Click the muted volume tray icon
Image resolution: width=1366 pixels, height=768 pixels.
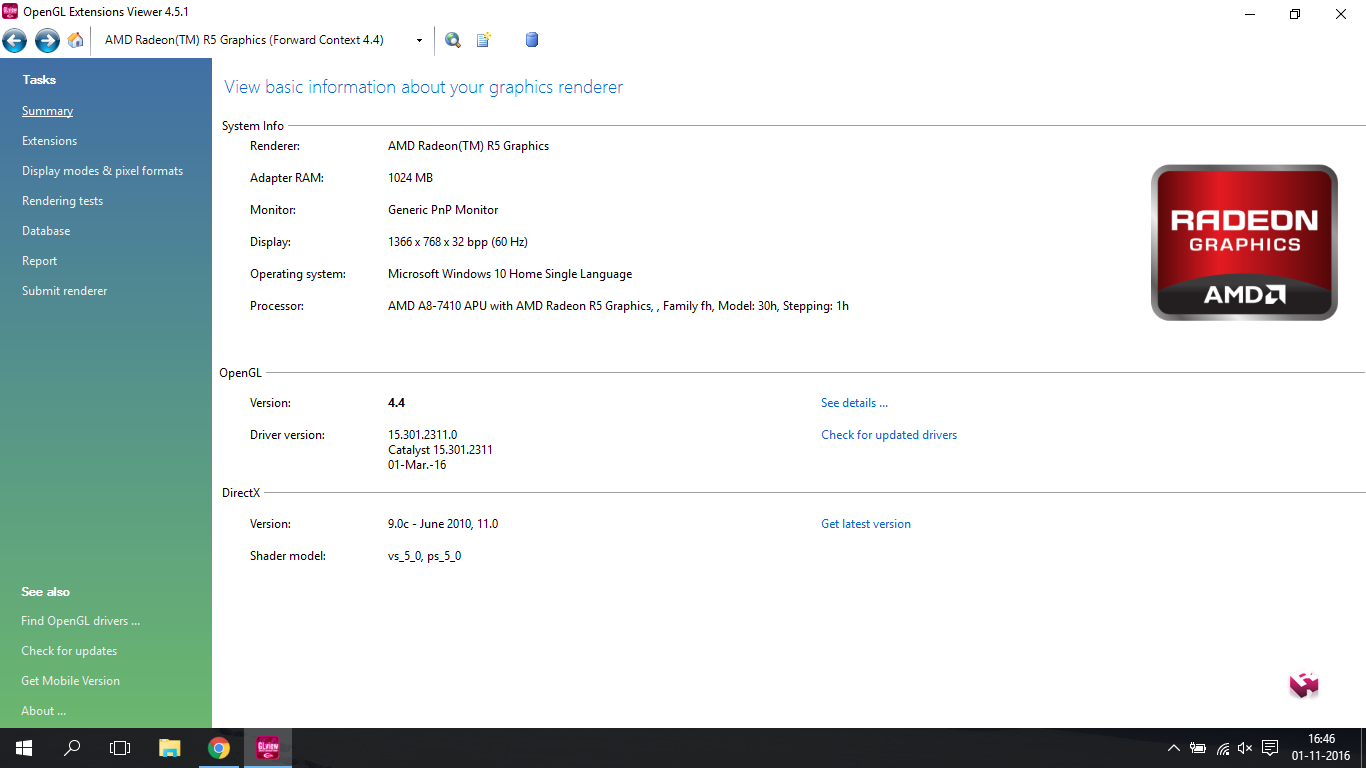1245,748
